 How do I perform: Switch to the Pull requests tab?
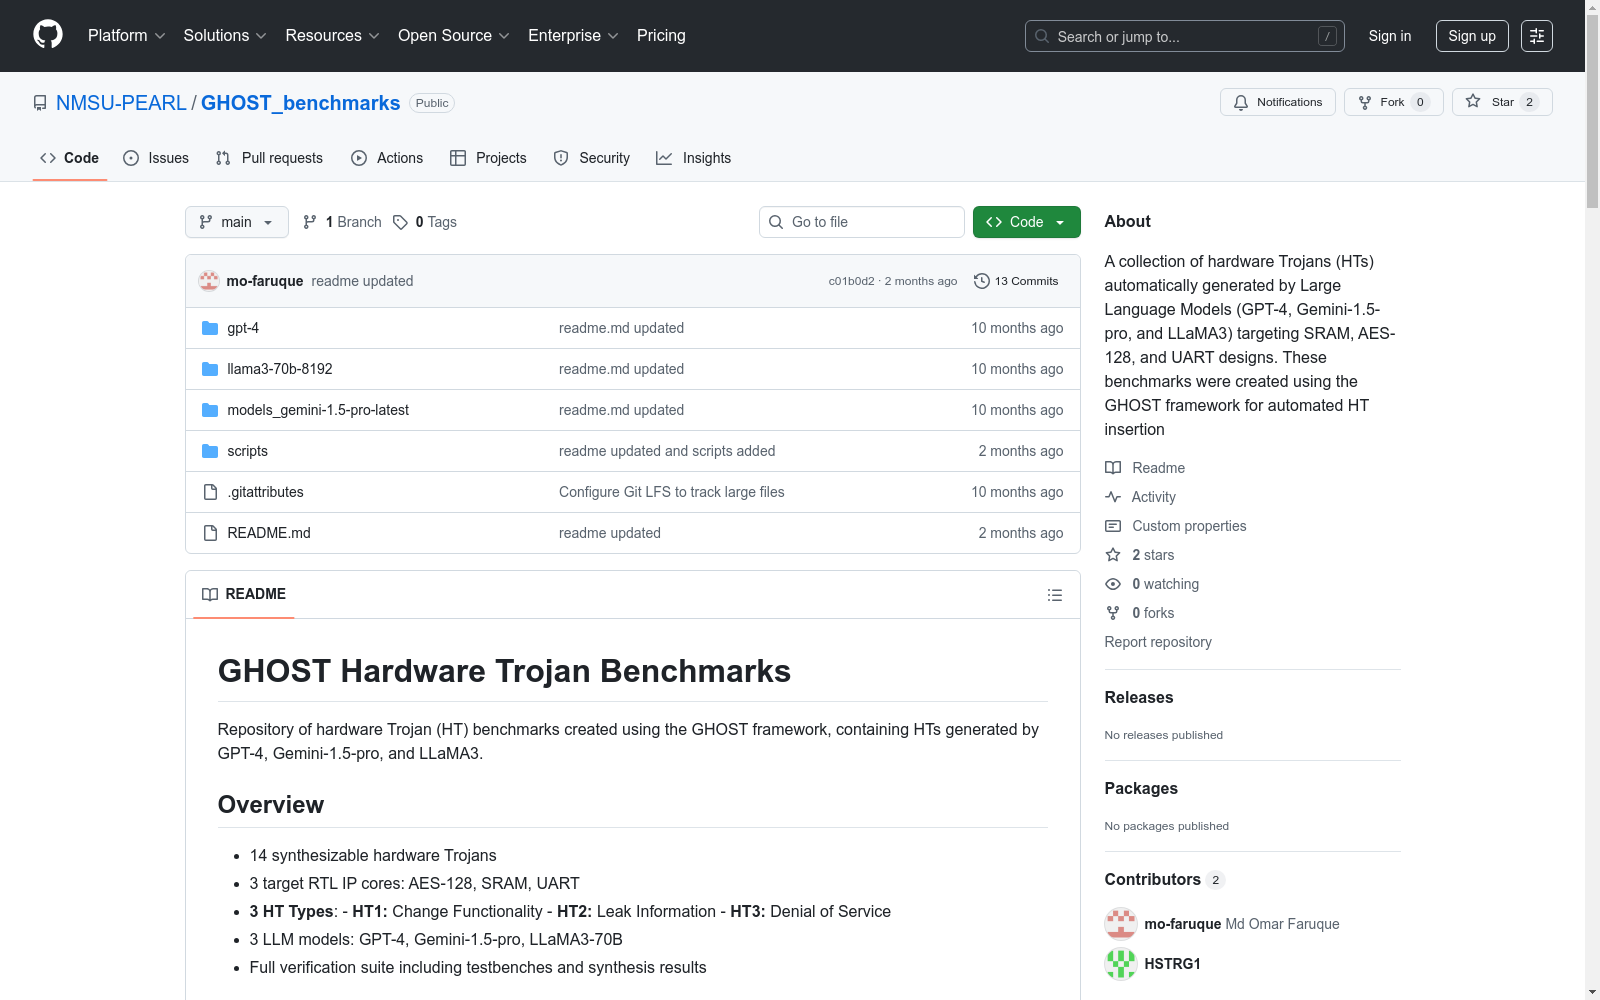[x=269, y=158]
